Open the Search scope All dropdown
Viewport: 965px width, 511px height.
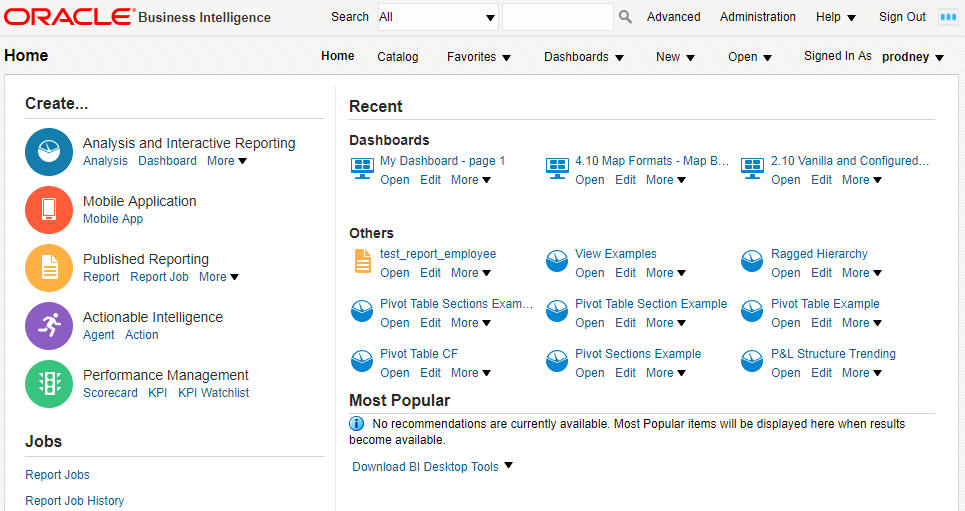coord(438,17)
